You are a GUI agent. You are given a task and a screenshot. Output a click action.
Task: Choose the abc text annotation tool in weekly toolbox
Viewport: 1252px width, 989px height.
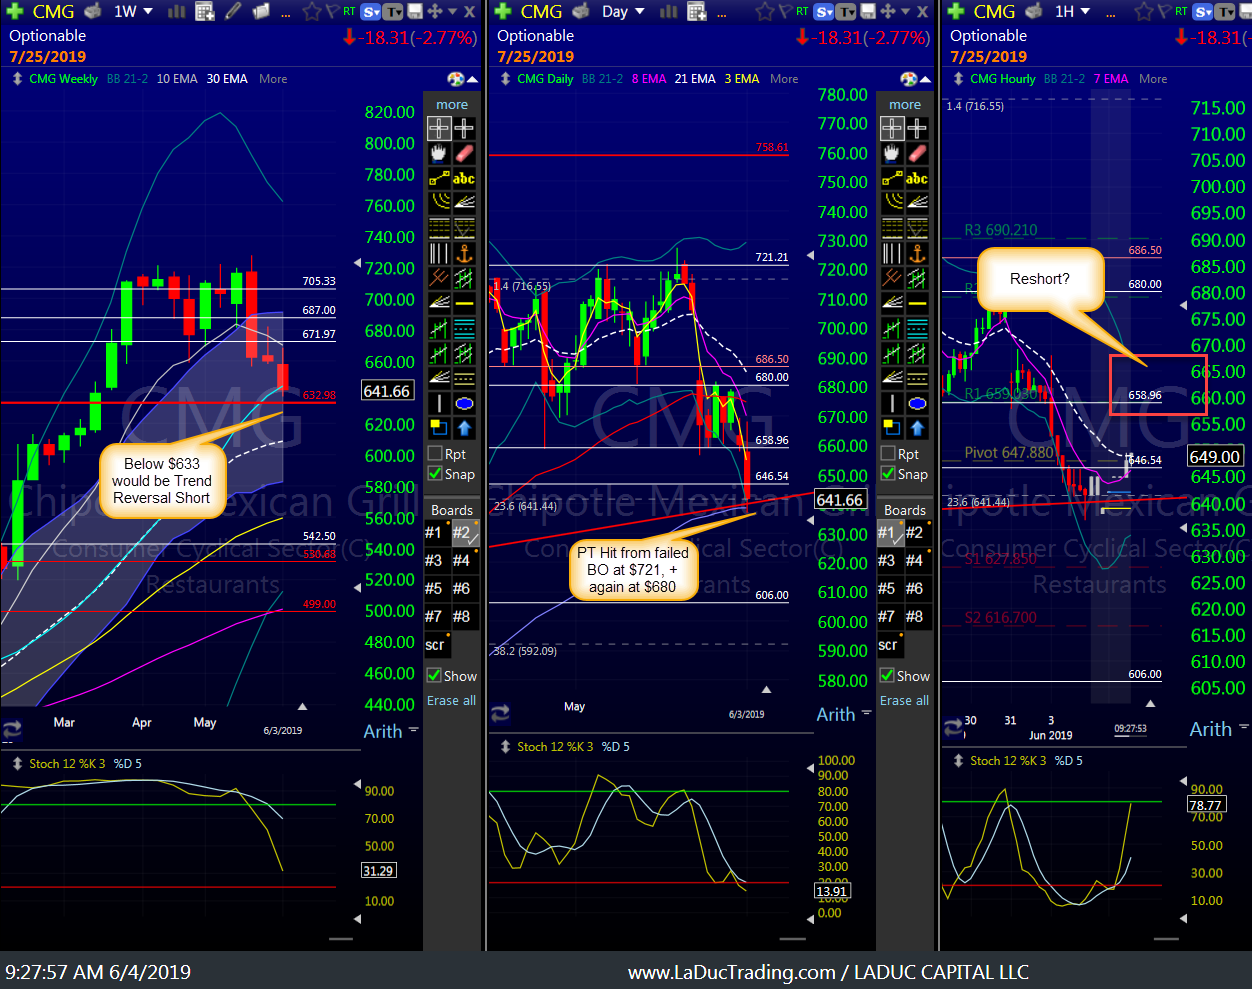pyautogui.click(x=464, y=178)
